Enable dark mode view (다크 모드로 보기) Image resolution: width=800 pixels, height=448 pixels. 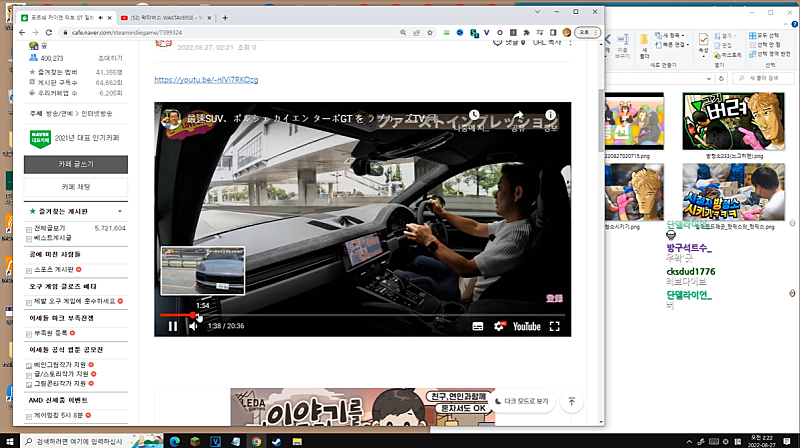(522, 401)
